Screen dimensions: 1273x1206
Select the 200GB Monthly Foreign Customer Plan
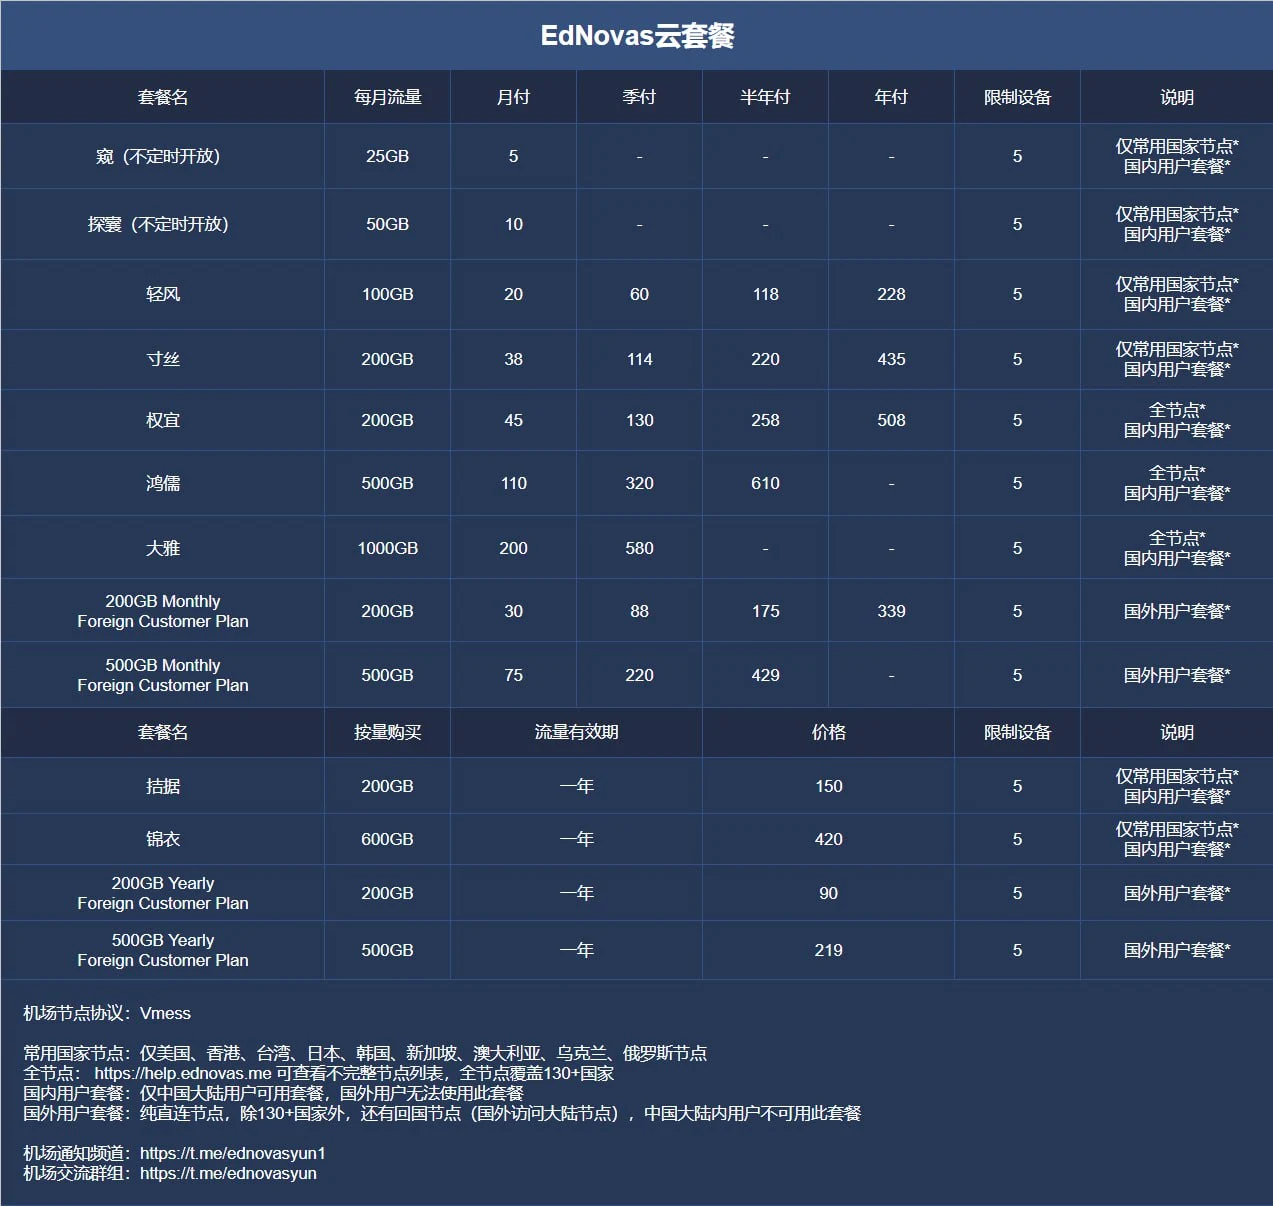click(x=163, y=611)
